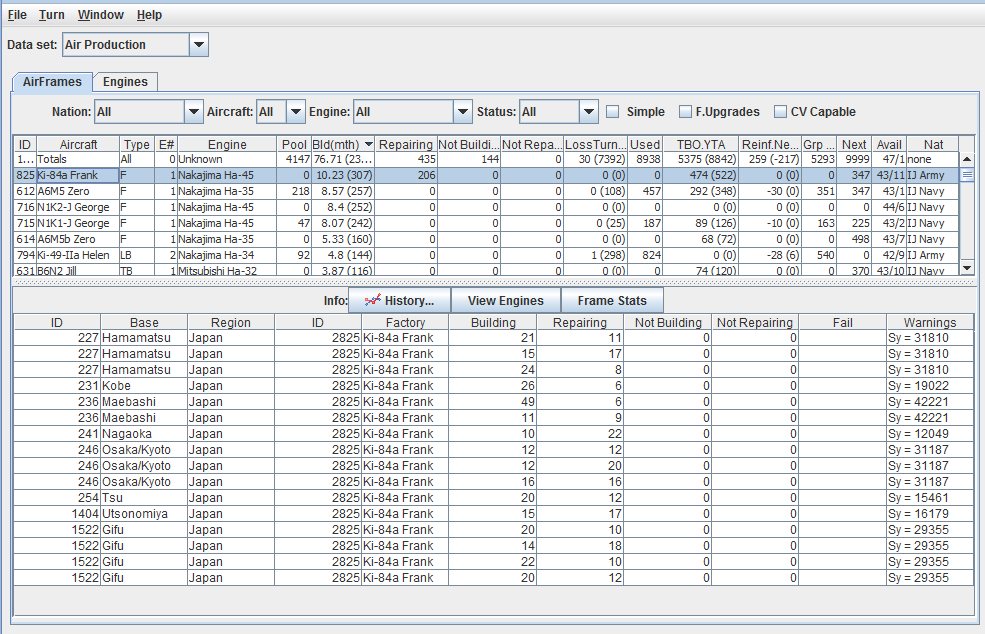Click the Kobe base cell
Screen dimensions: 985x634
(144, 386)
